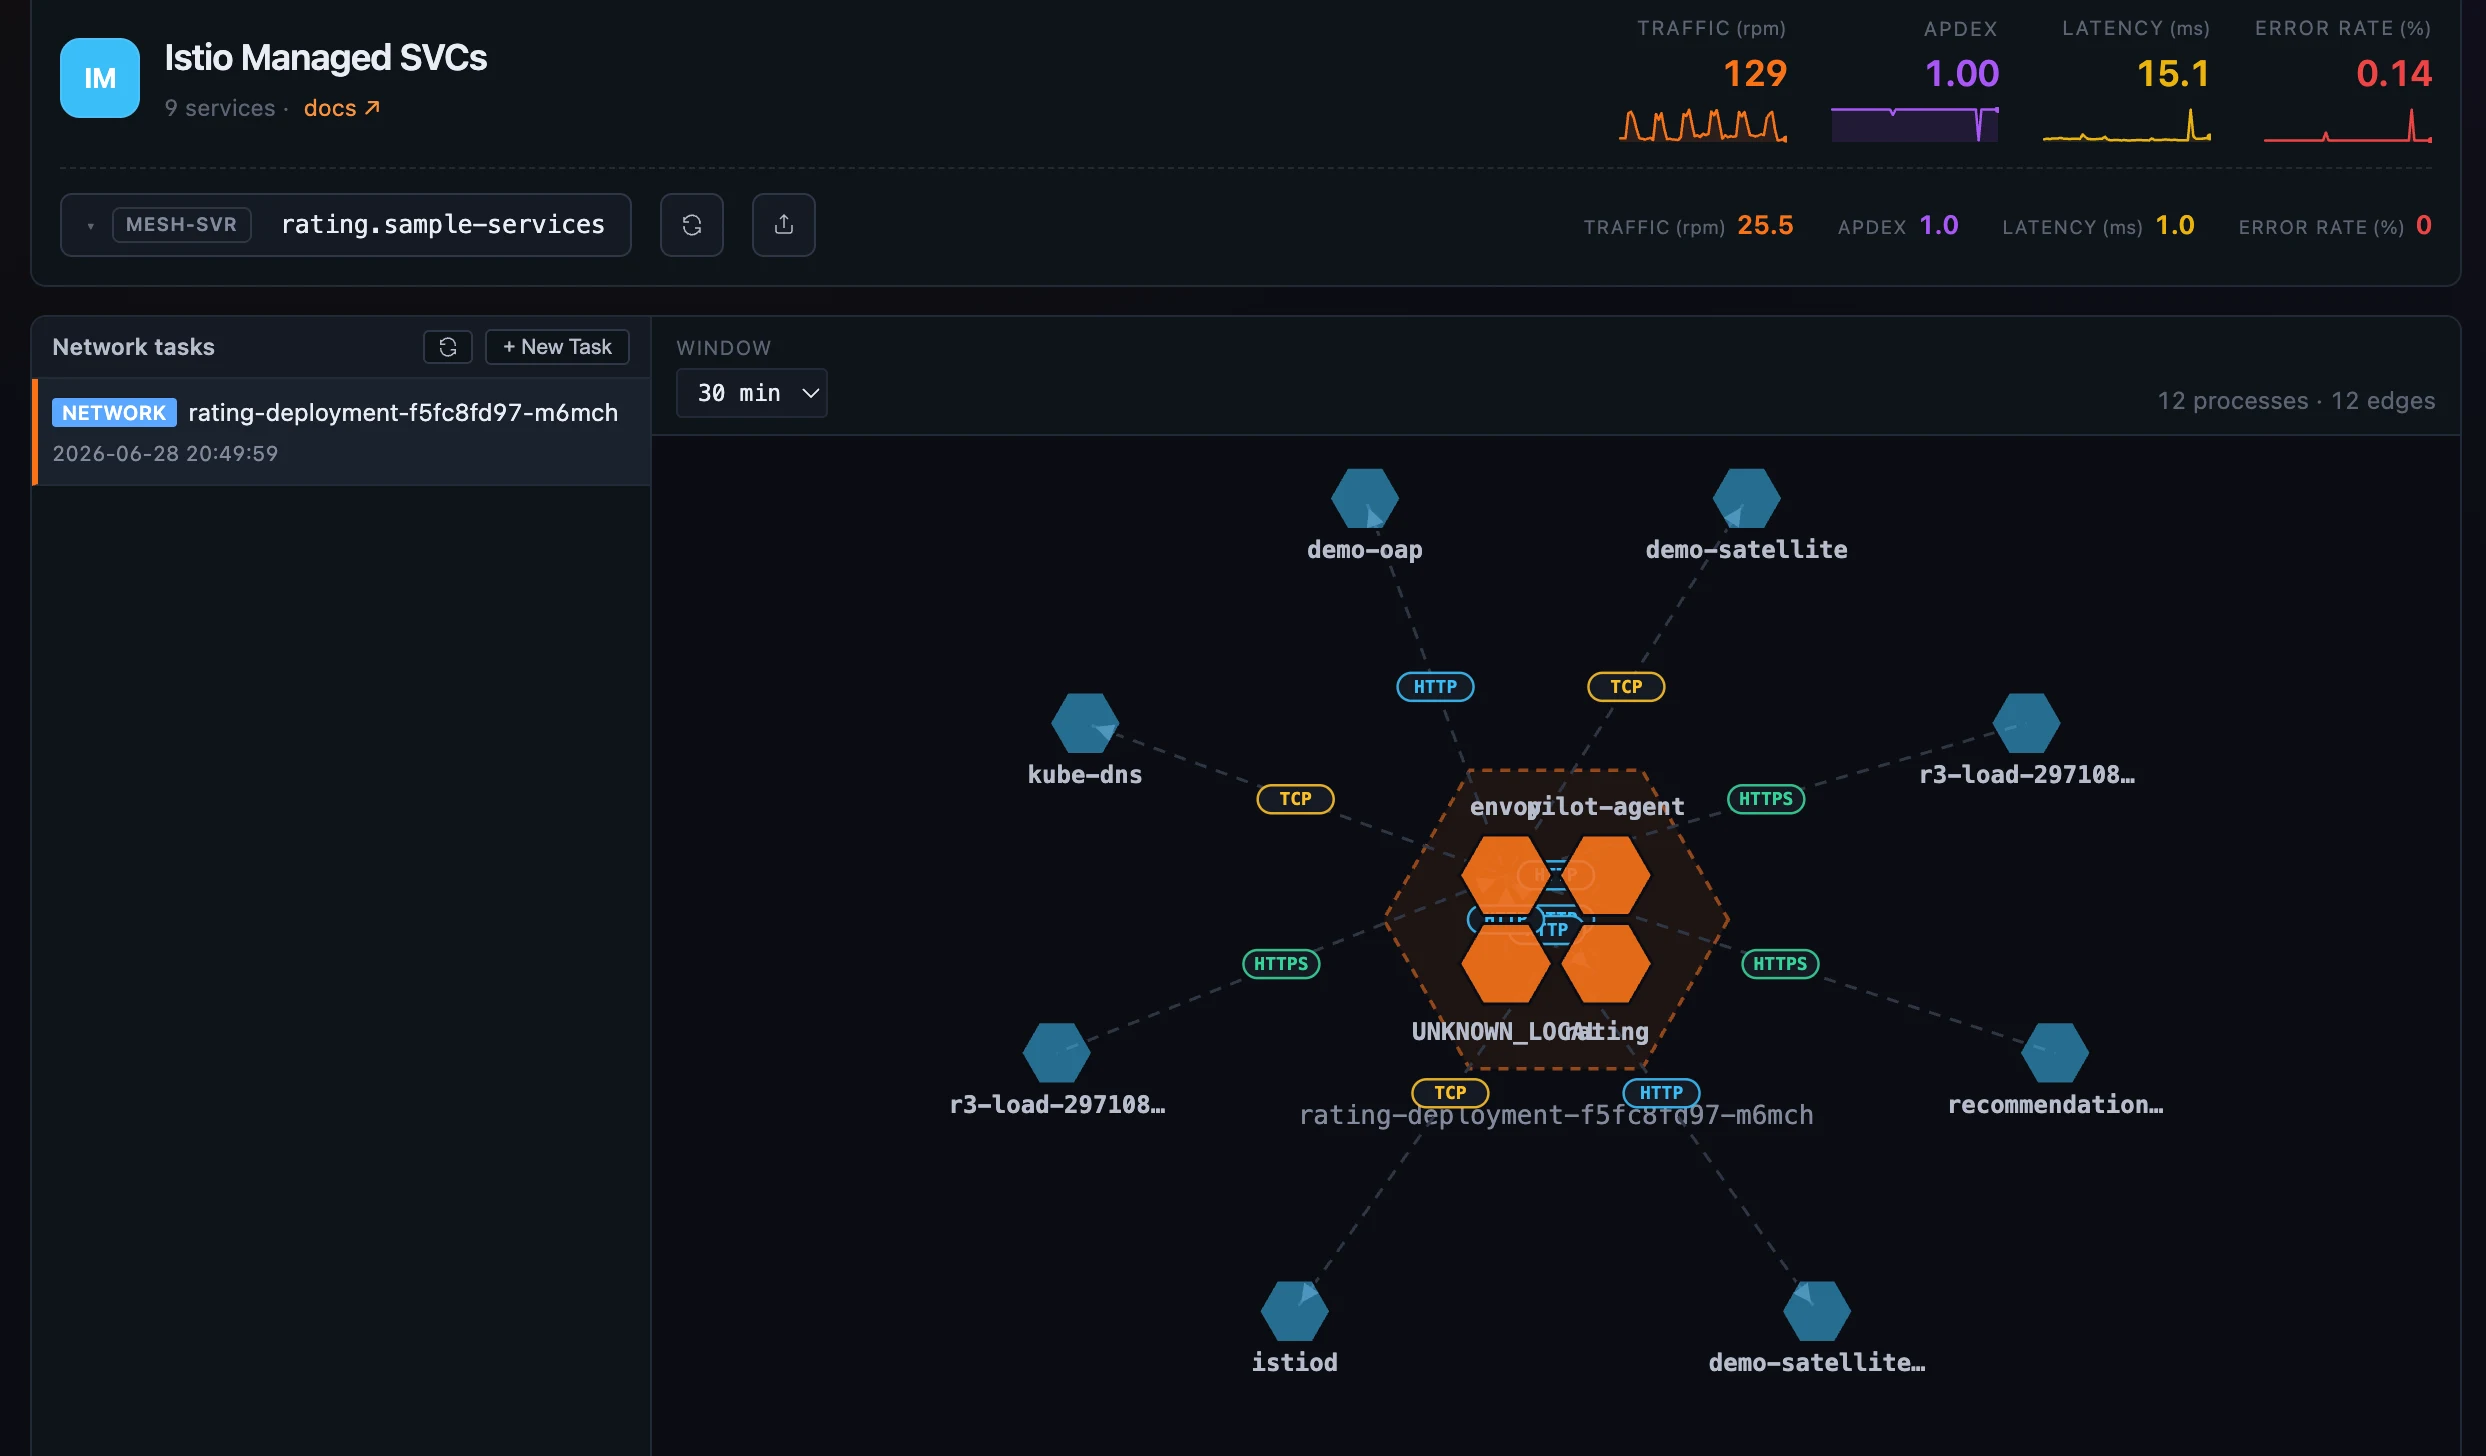Image resolution: width=2486 pixels, height=1456 pixels.
Task: Select the bottom demo-satellite… hexagon node
Action: point(1817,1311)
